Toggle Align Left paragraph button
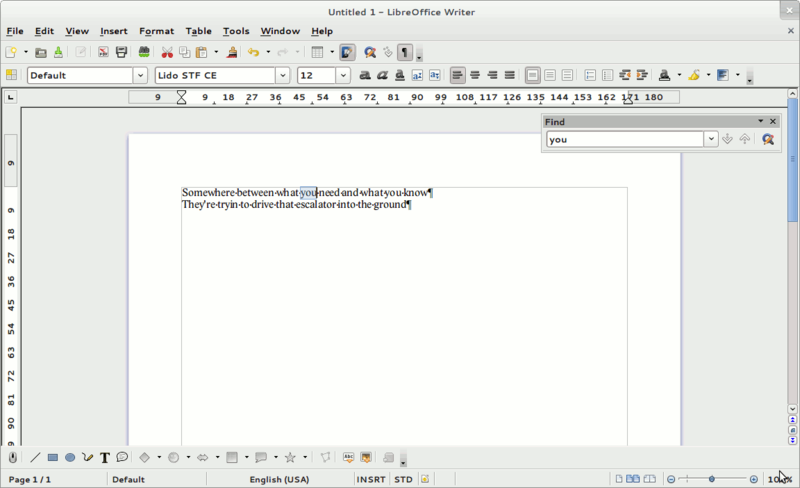This screenshot has height=488, width=800. click(x=458, y=76)
